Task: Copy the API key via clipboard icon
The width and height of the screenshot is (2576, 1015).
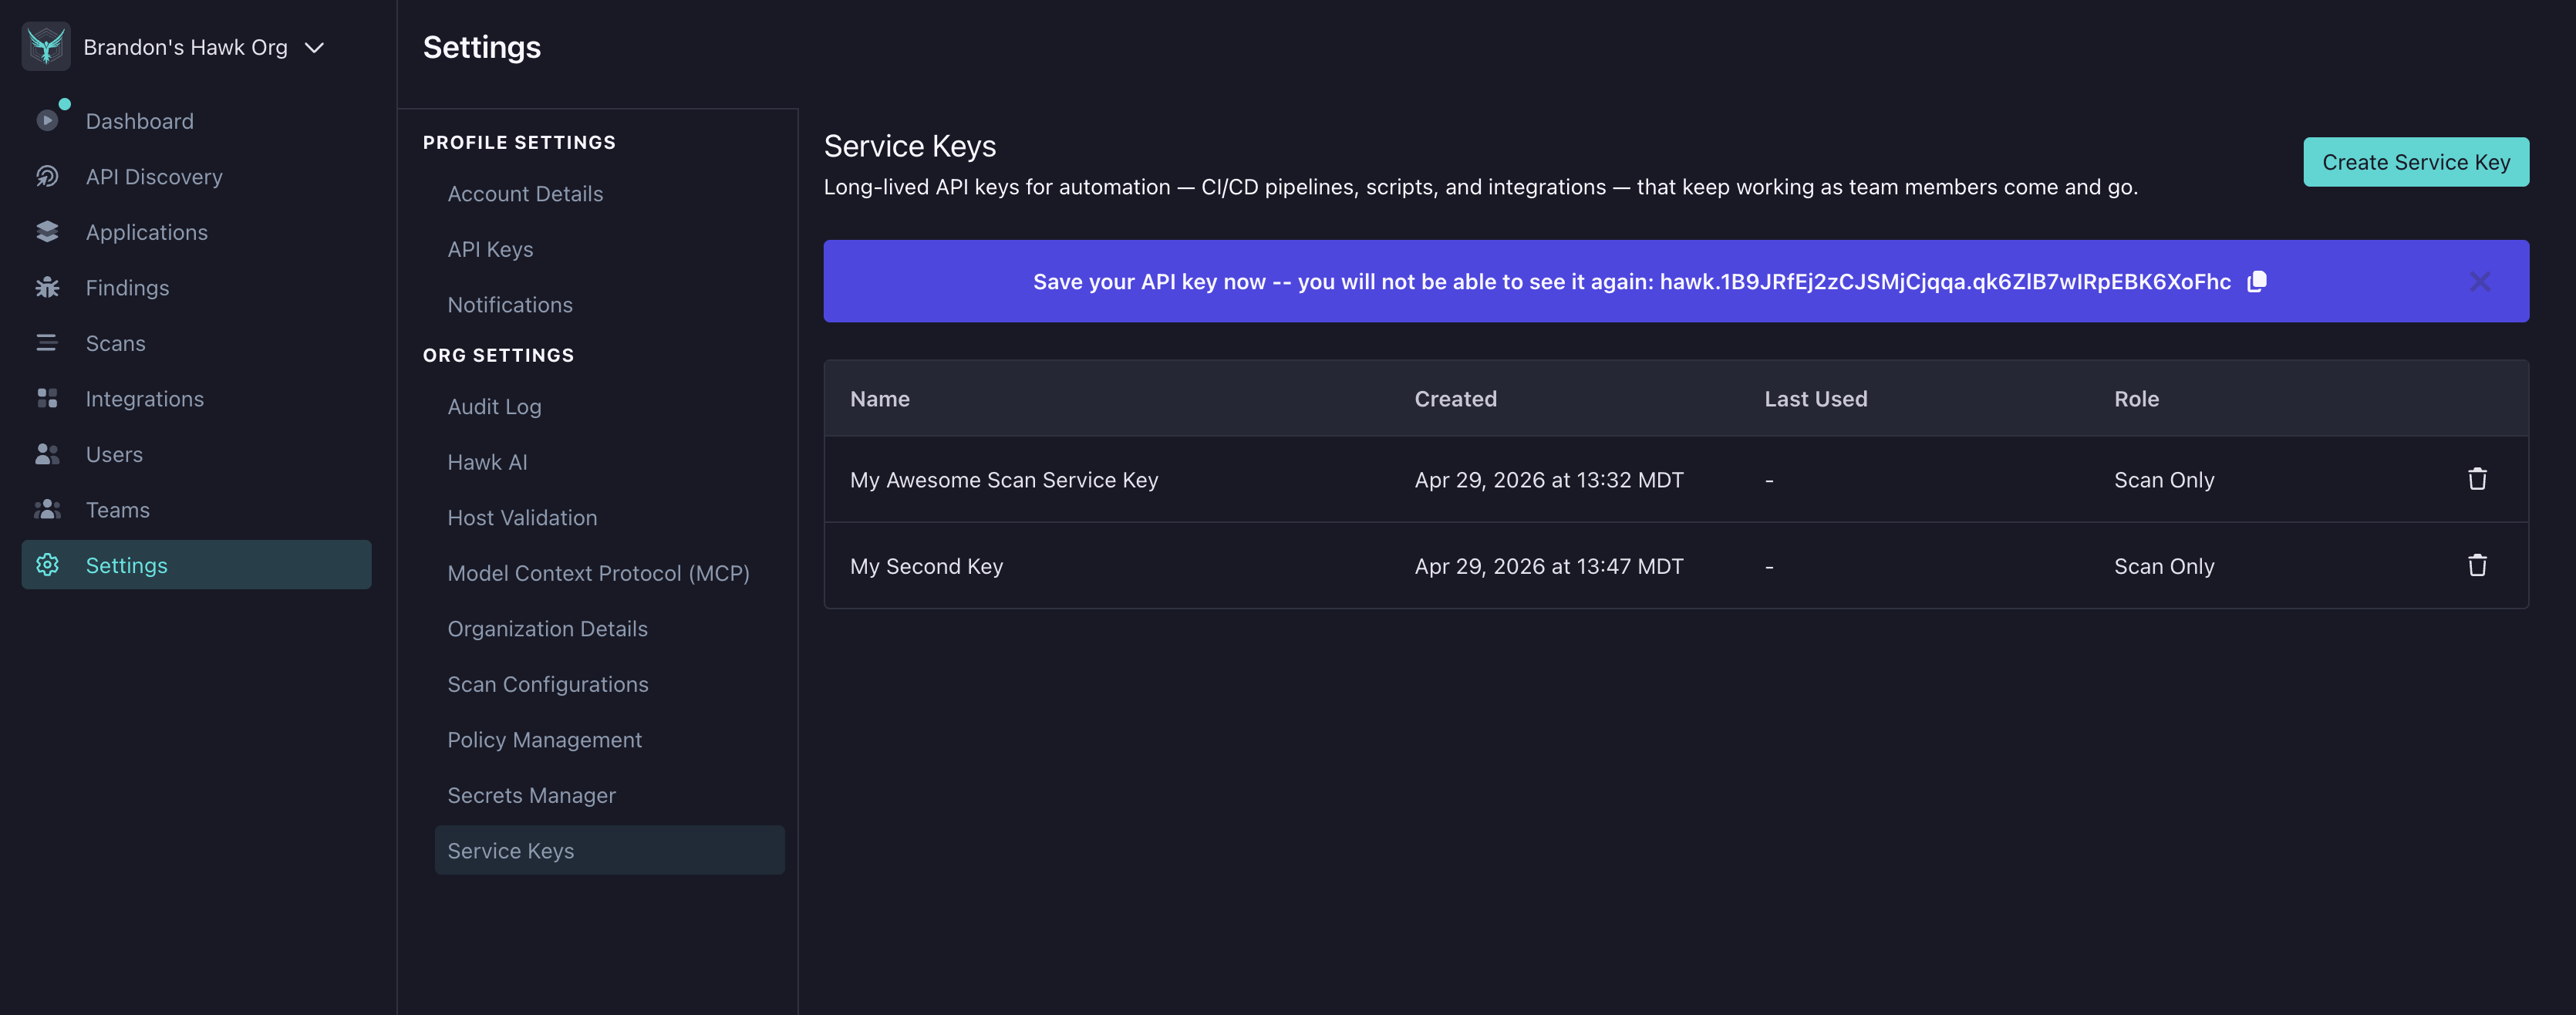Action: pyautogui.click(x=2256, y=281)
